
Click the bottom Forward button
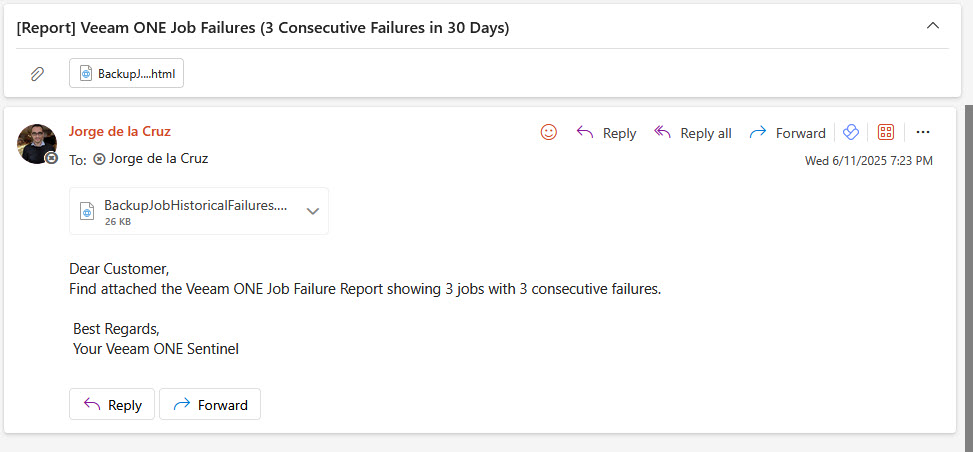(210, 404)
